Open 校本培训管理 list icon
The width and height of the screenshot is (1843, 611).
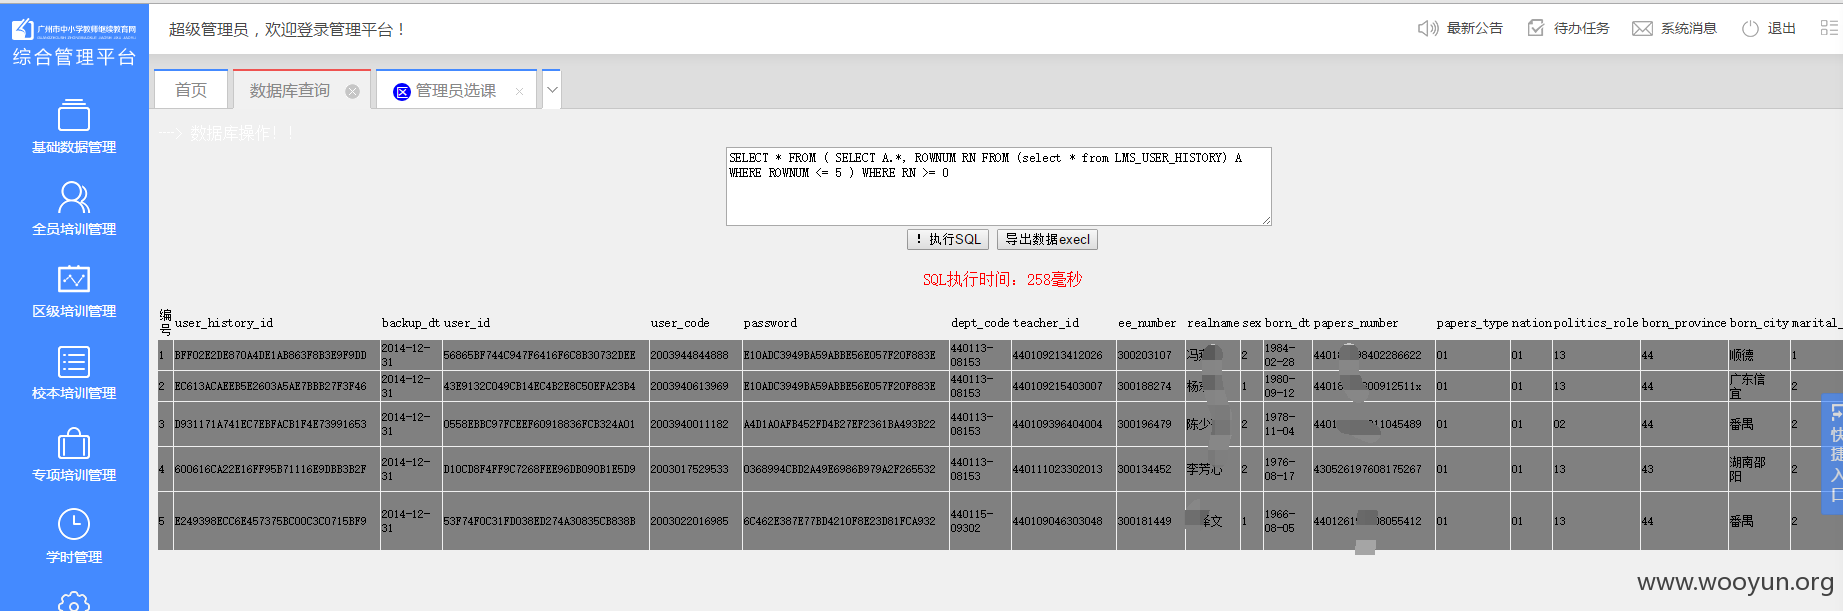point(74,361)
